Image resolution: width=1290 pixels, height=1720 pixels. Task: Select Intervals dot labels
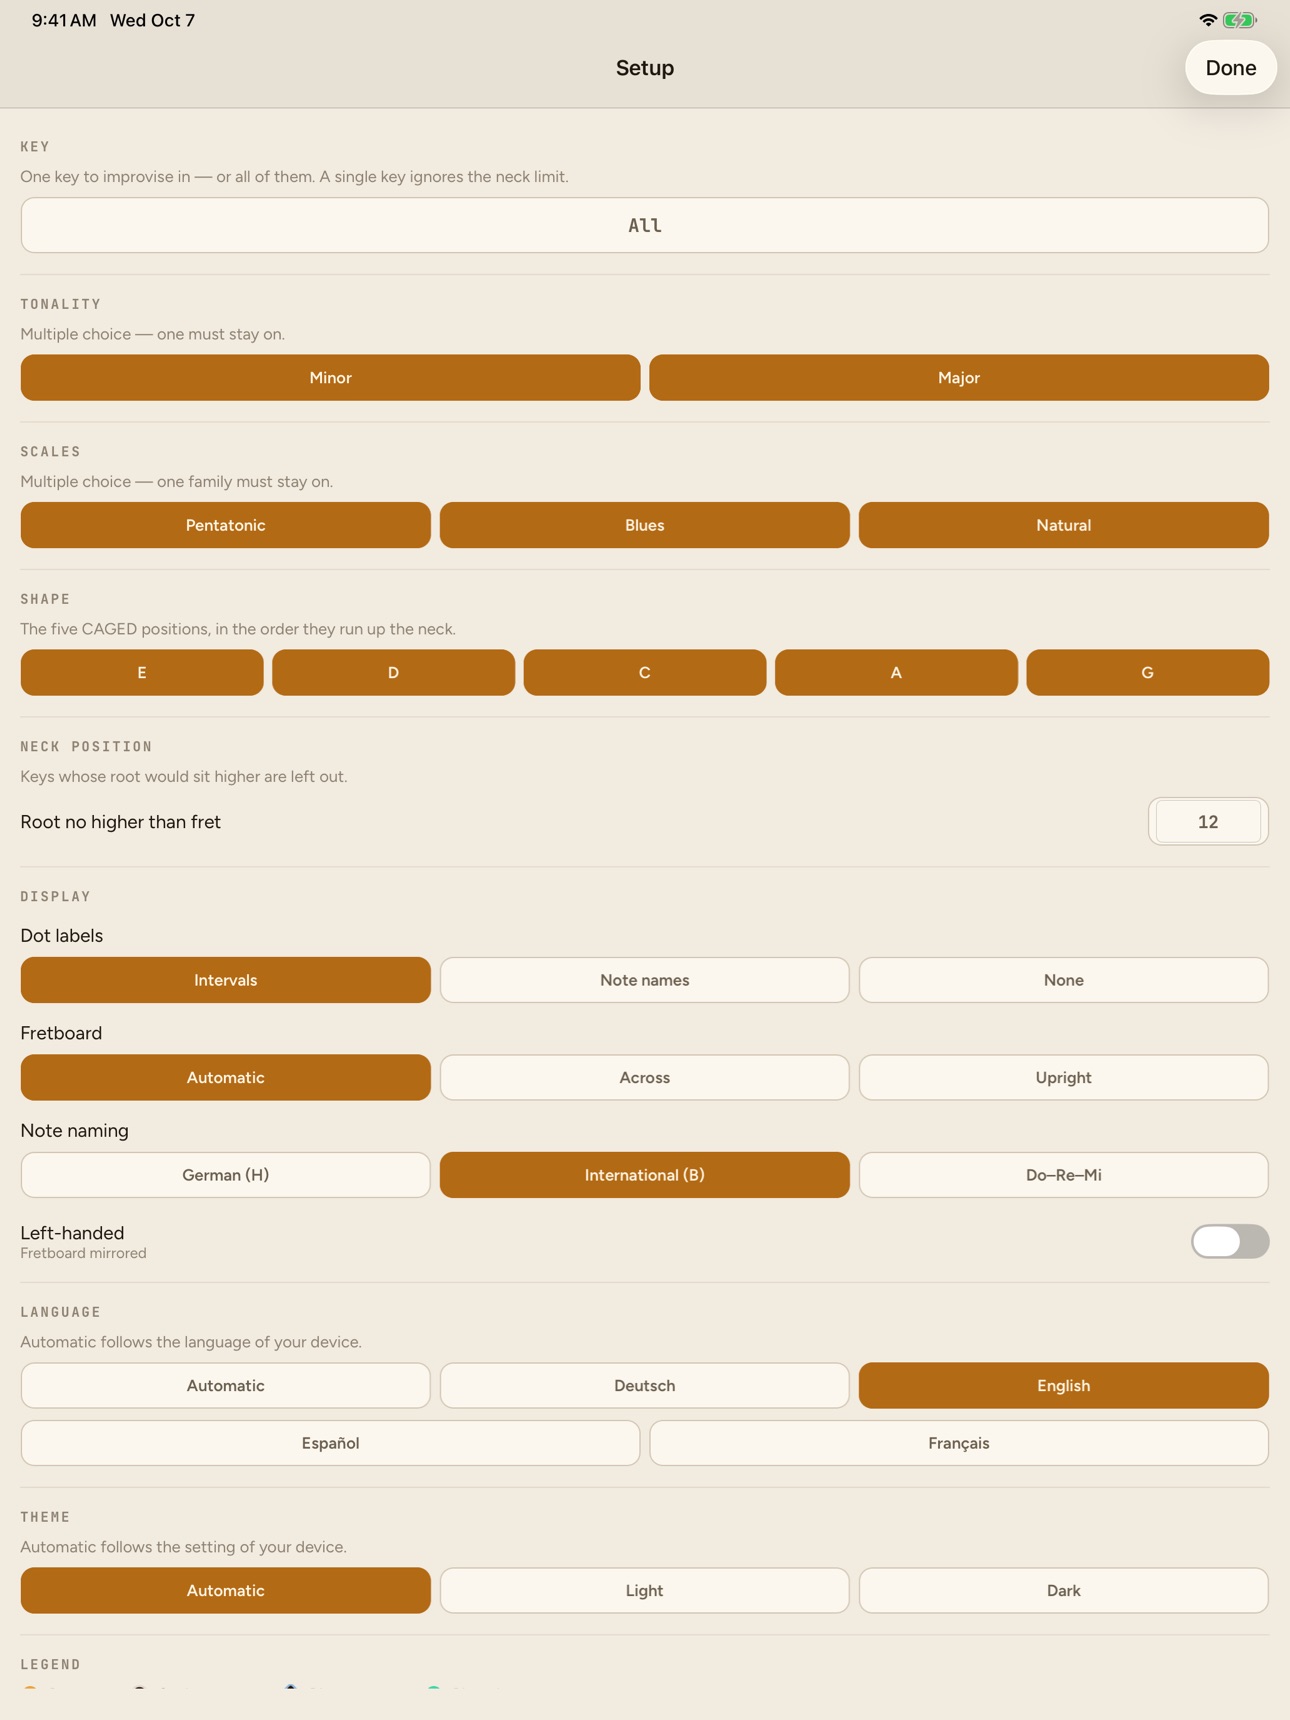click(x=226, y=980)
